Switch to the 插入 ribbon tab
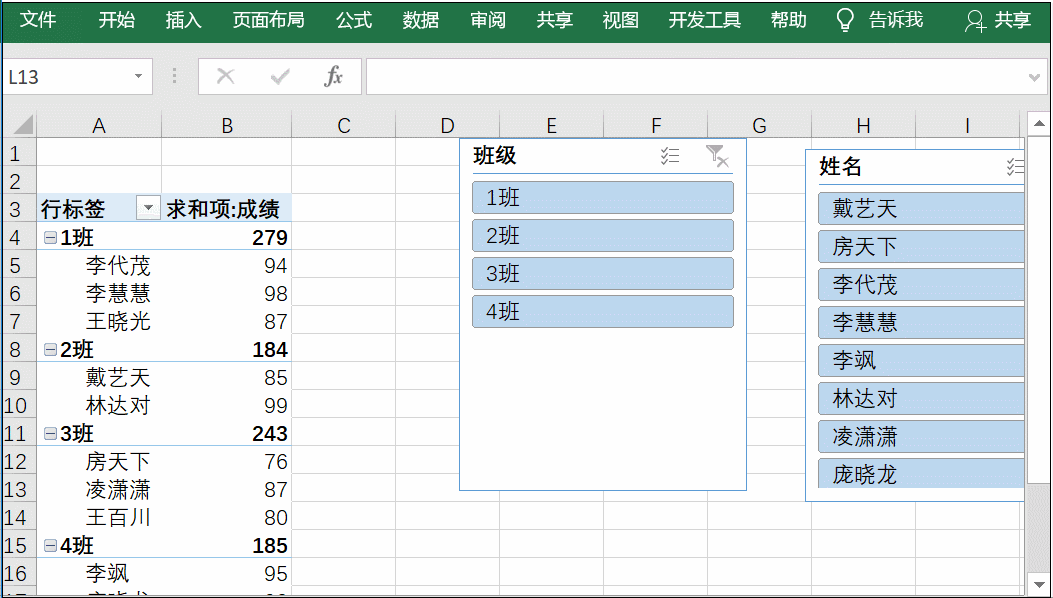 tap(182, 18)
